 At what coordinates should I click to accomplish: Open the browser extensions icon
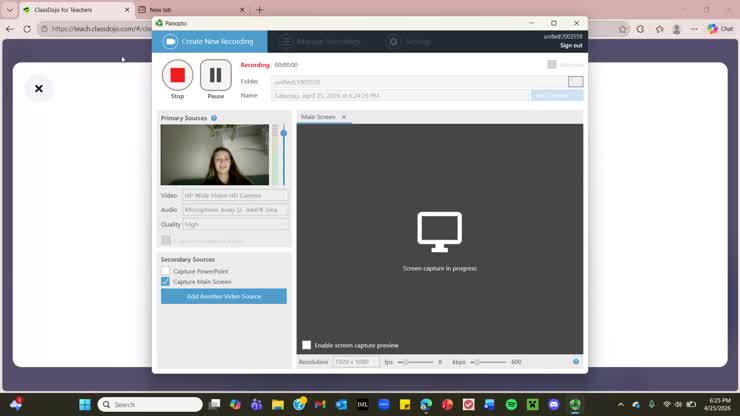click(x=640, y=29)
